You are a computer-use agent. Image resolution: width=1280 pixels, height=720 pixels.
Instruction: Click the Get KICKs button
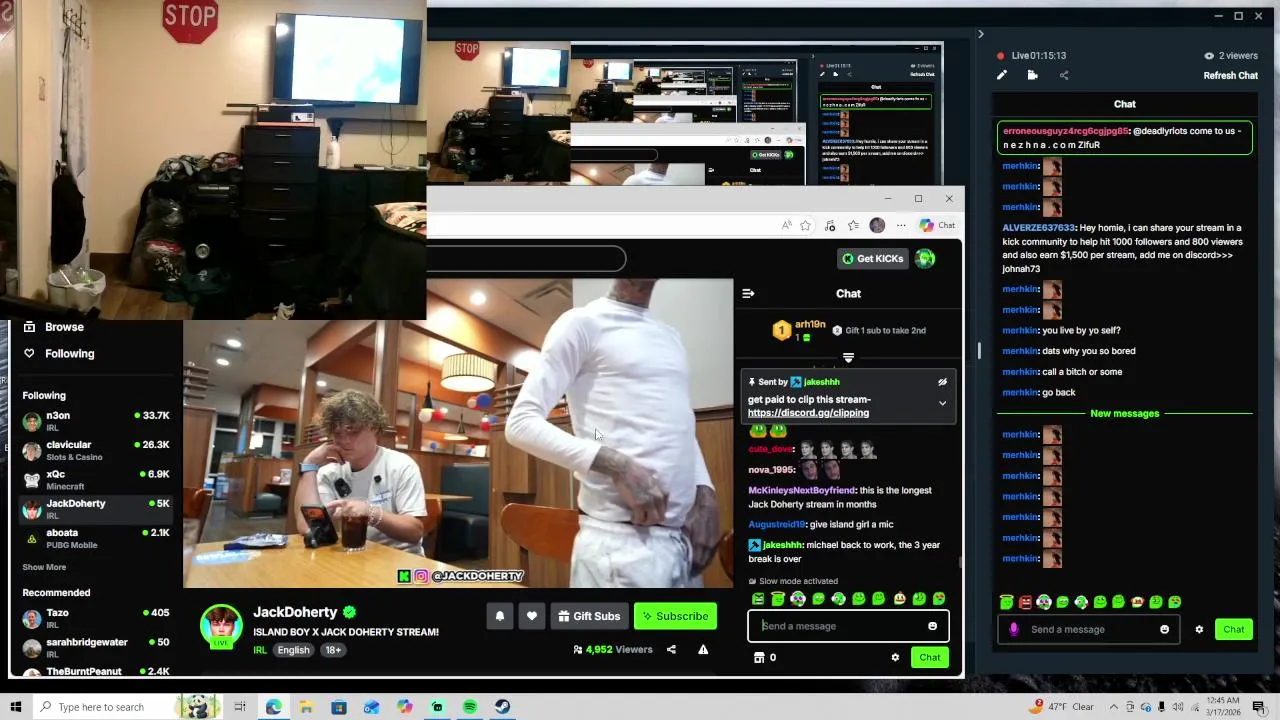tap(872, 259)
